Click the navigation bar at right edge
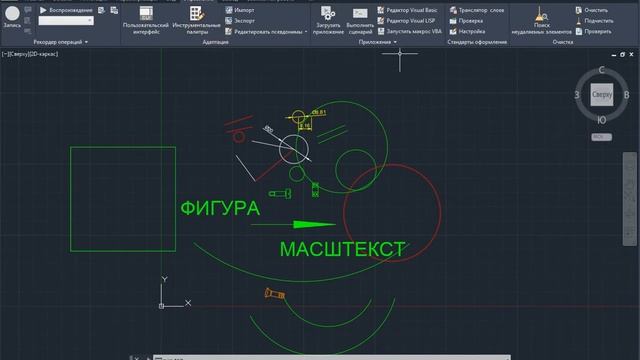This screenshot has height=360, width=640. (629, 199)
